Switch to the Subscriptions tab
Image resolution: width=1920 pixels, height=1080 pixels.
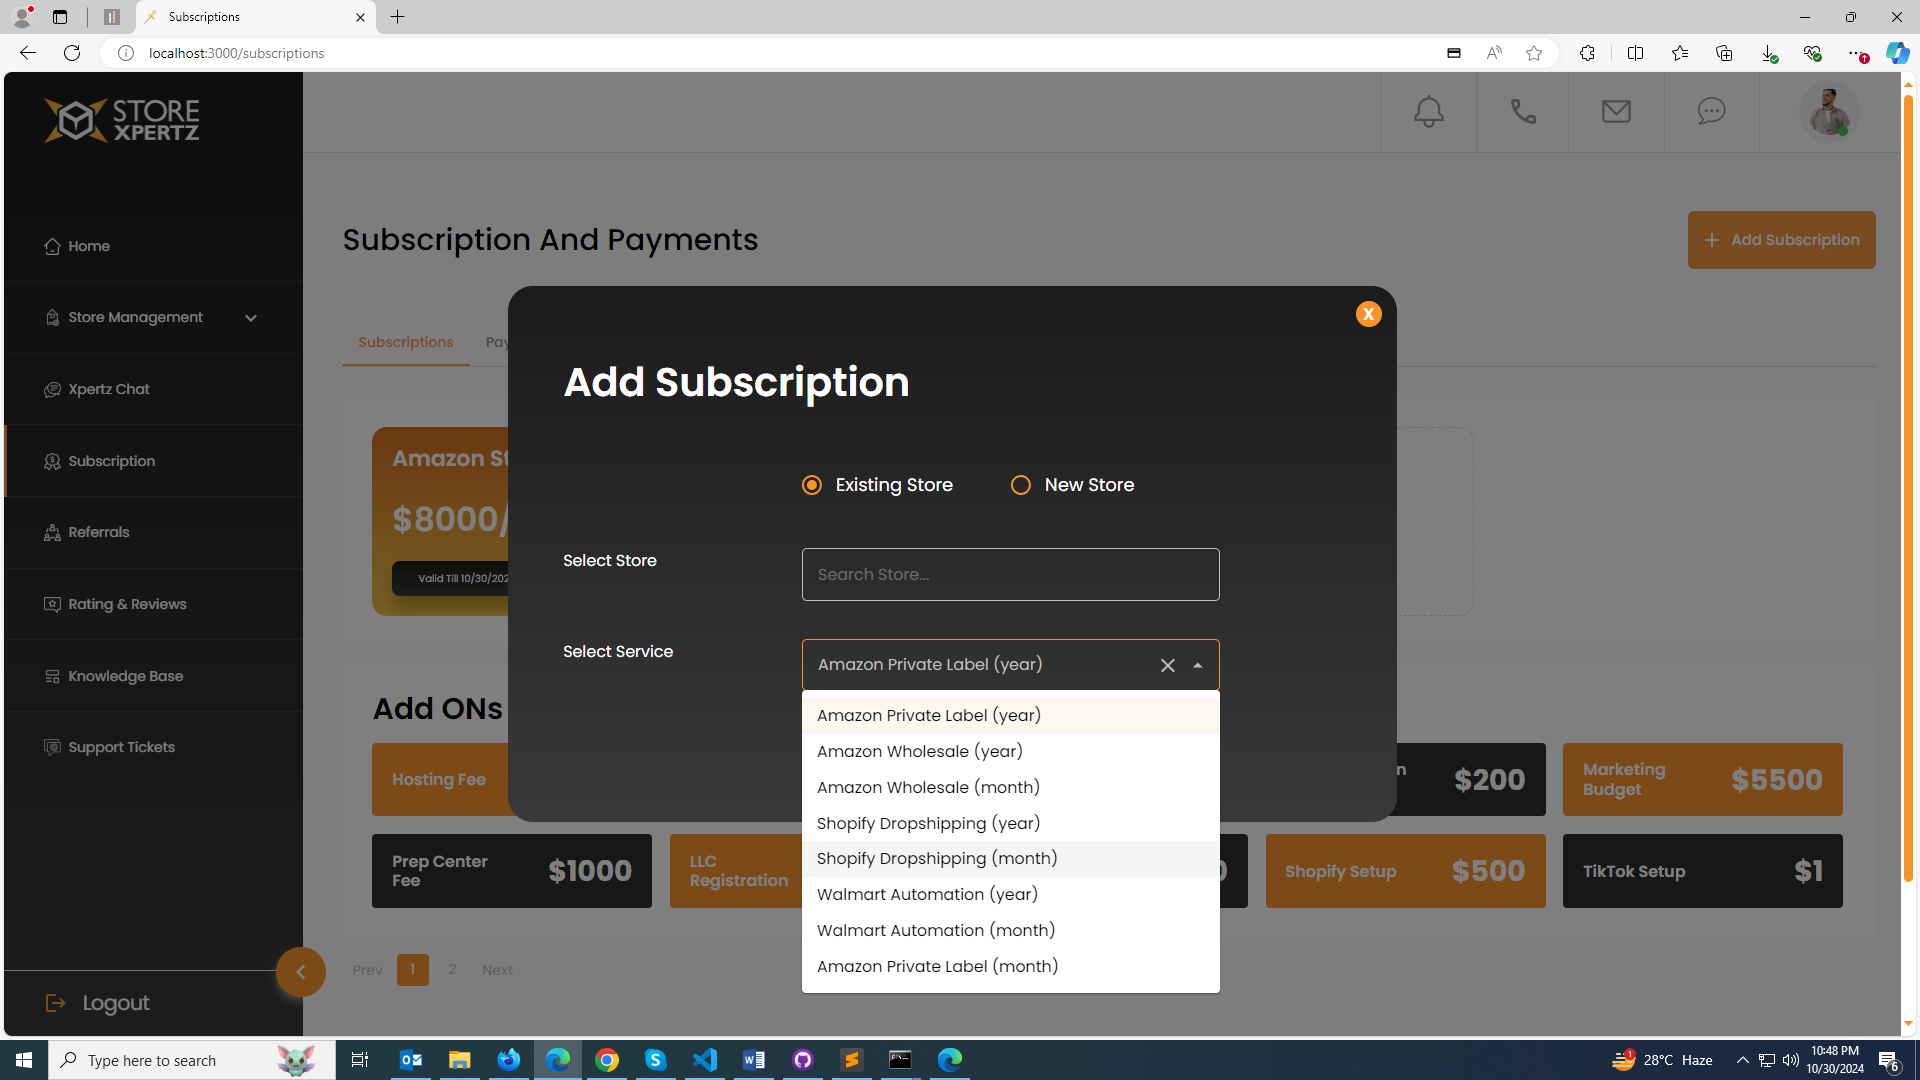405,342
